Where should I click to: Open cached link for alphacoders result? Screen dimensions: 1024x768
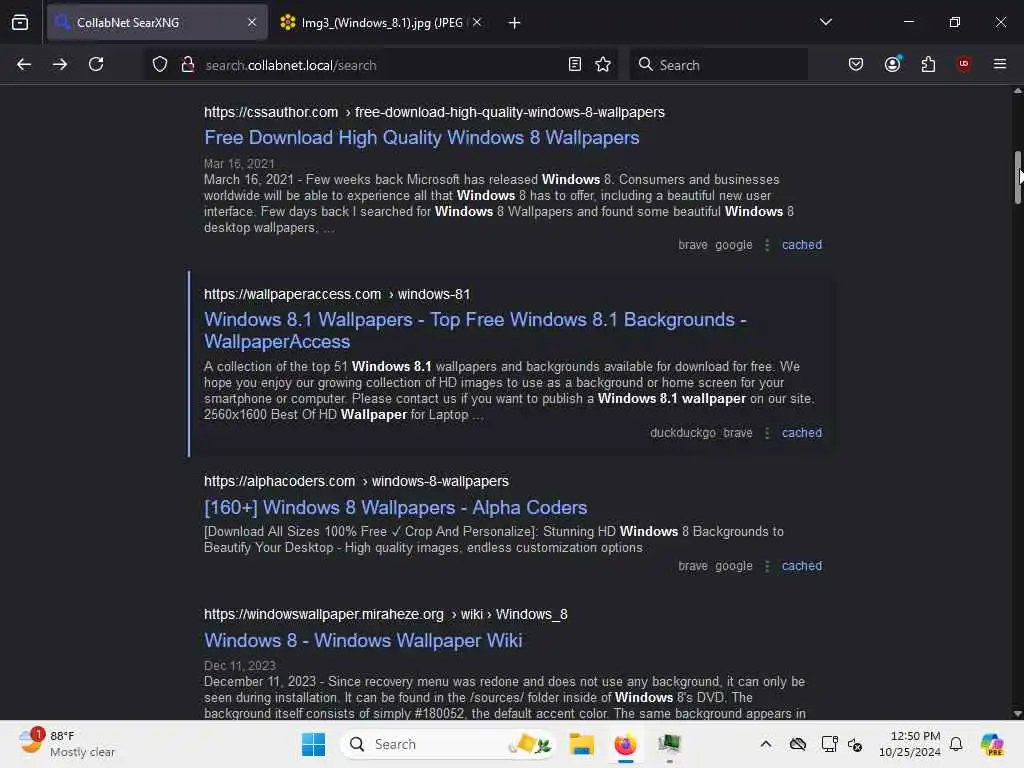801,566
